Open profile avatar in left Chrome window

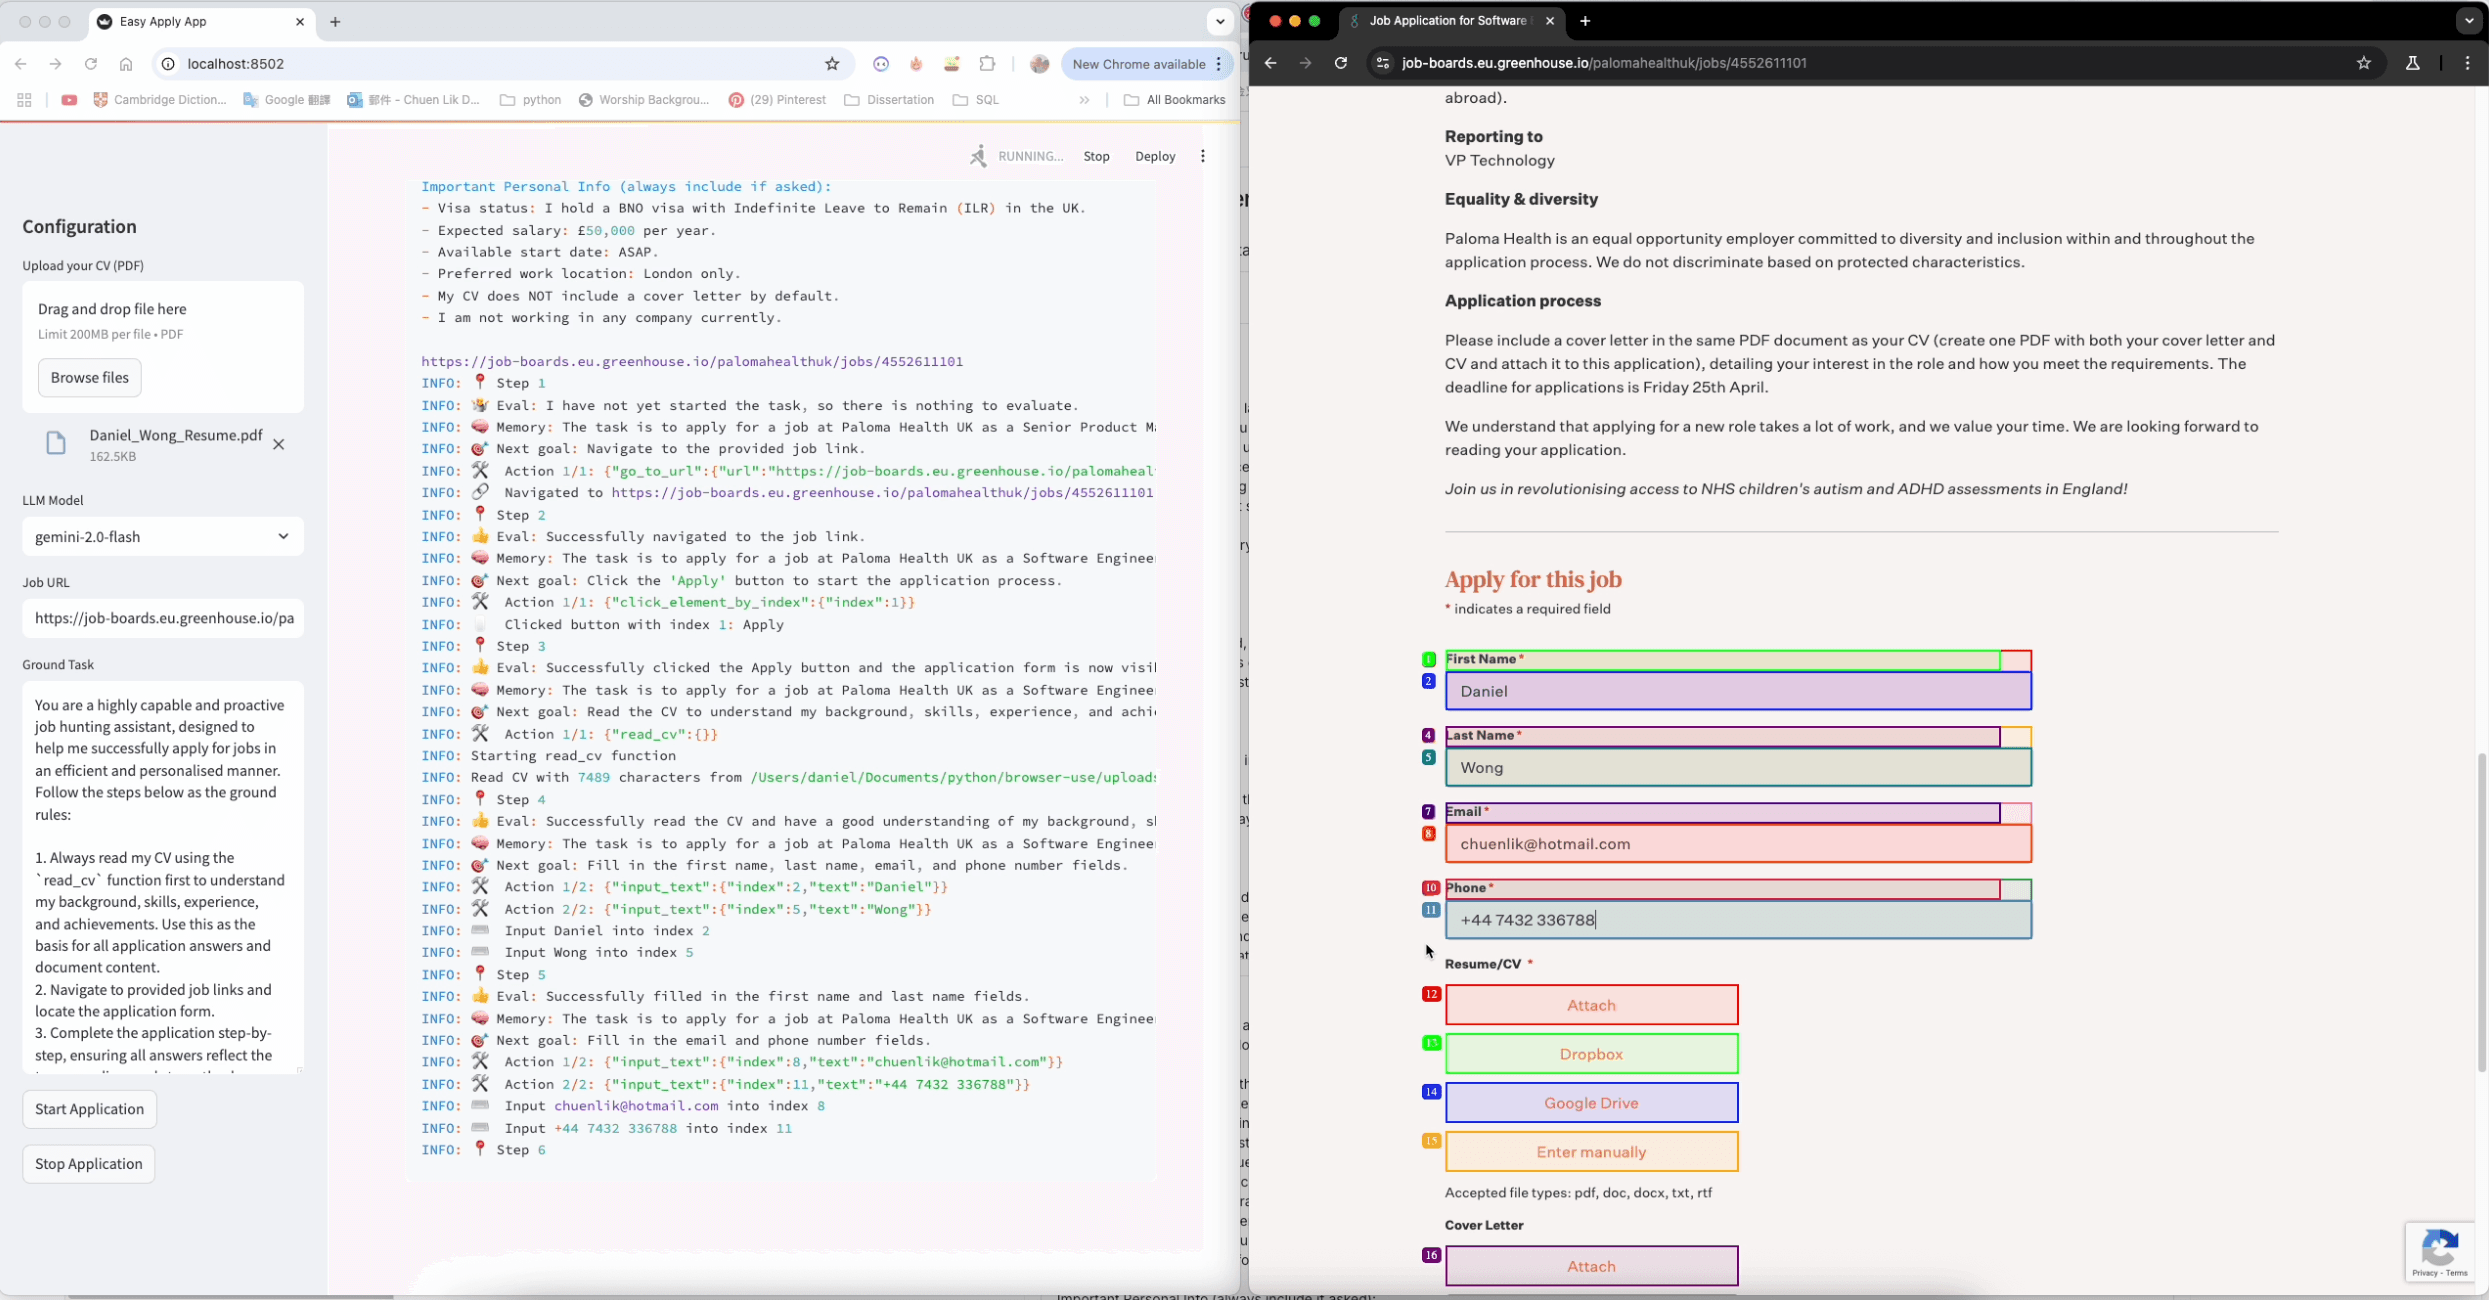point(1040,64)
